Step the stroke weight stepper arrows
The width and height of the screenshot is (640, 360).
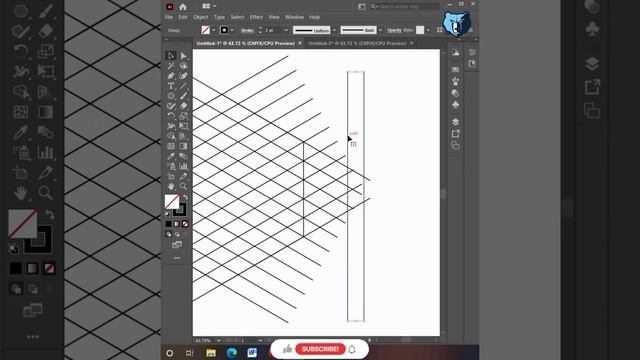[260, 30]
